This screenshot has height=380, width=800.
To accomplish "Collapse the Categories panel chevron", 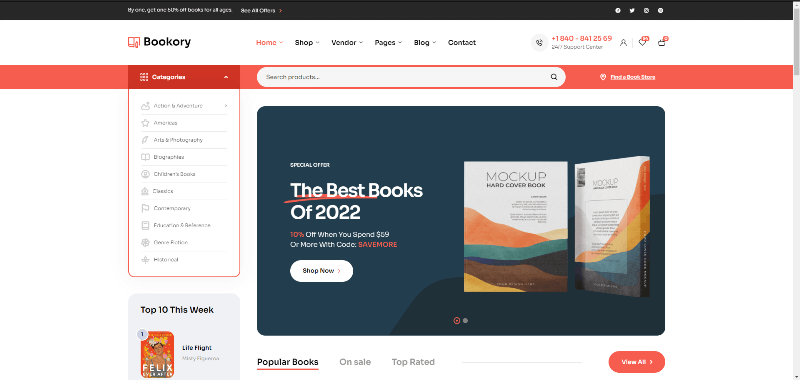I will (x=226, y=77).
